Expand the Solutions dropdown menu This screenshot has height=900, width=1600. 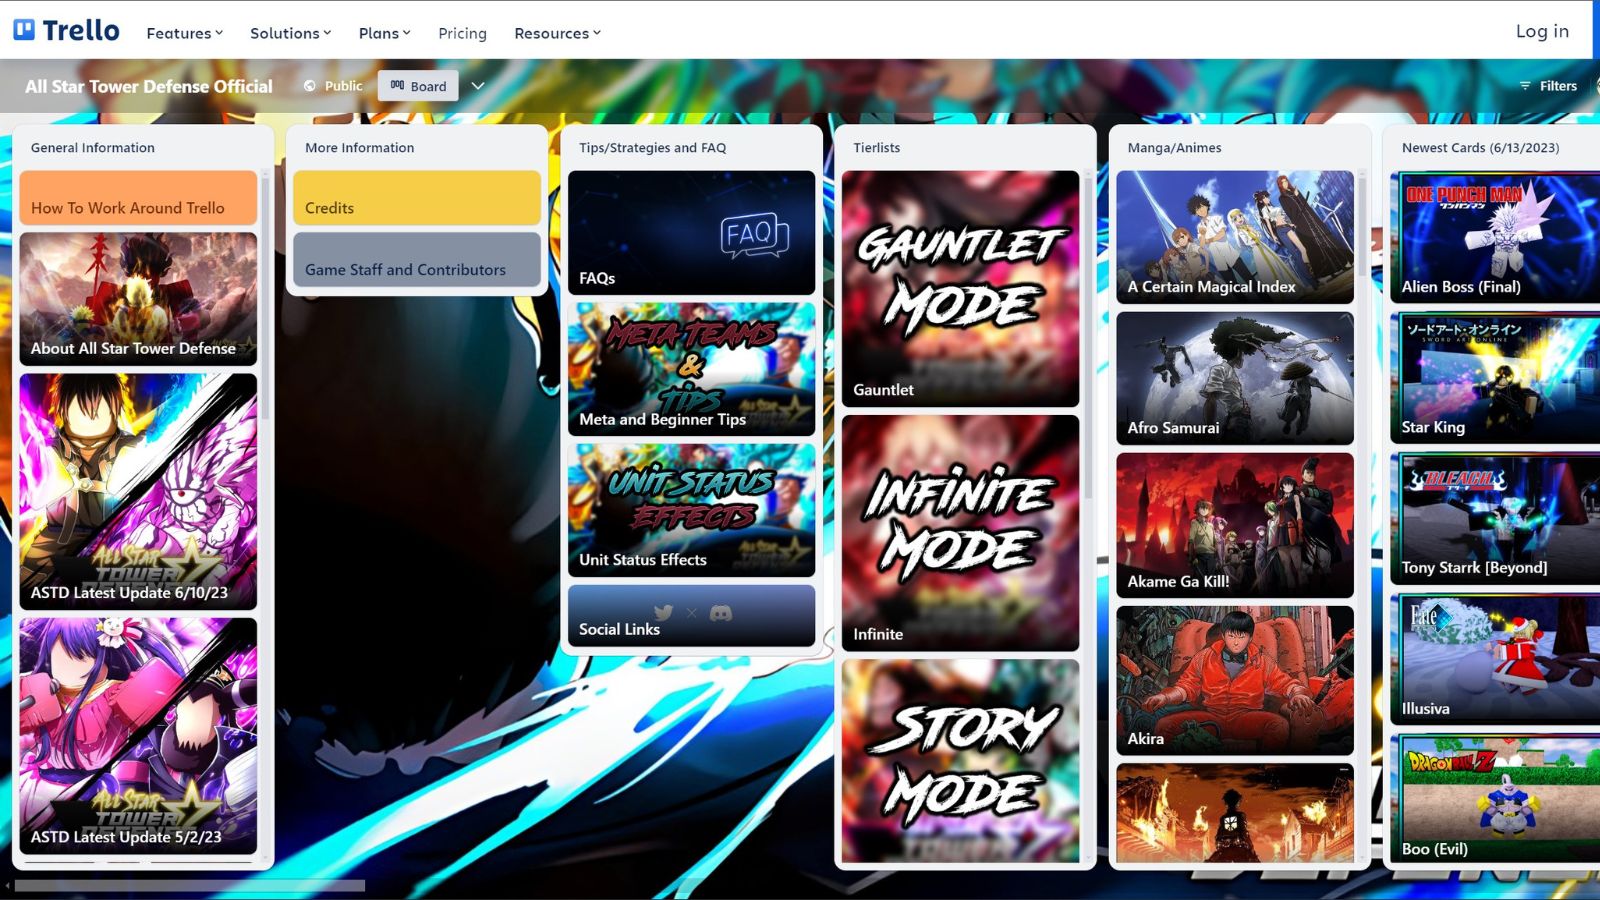tap(290, 33)
